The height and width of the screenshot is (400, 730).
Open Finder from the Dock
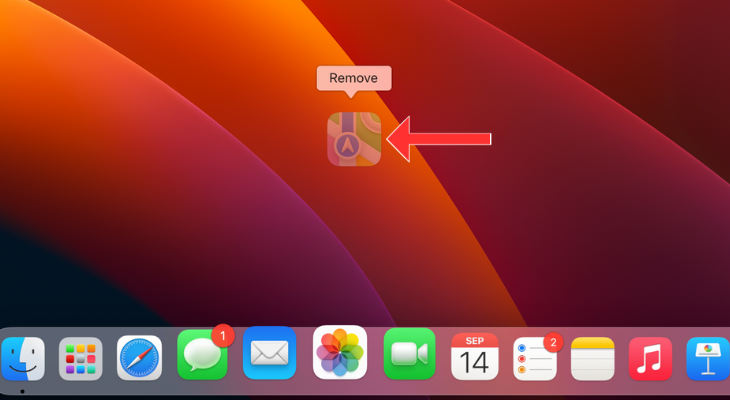[22, 358]
